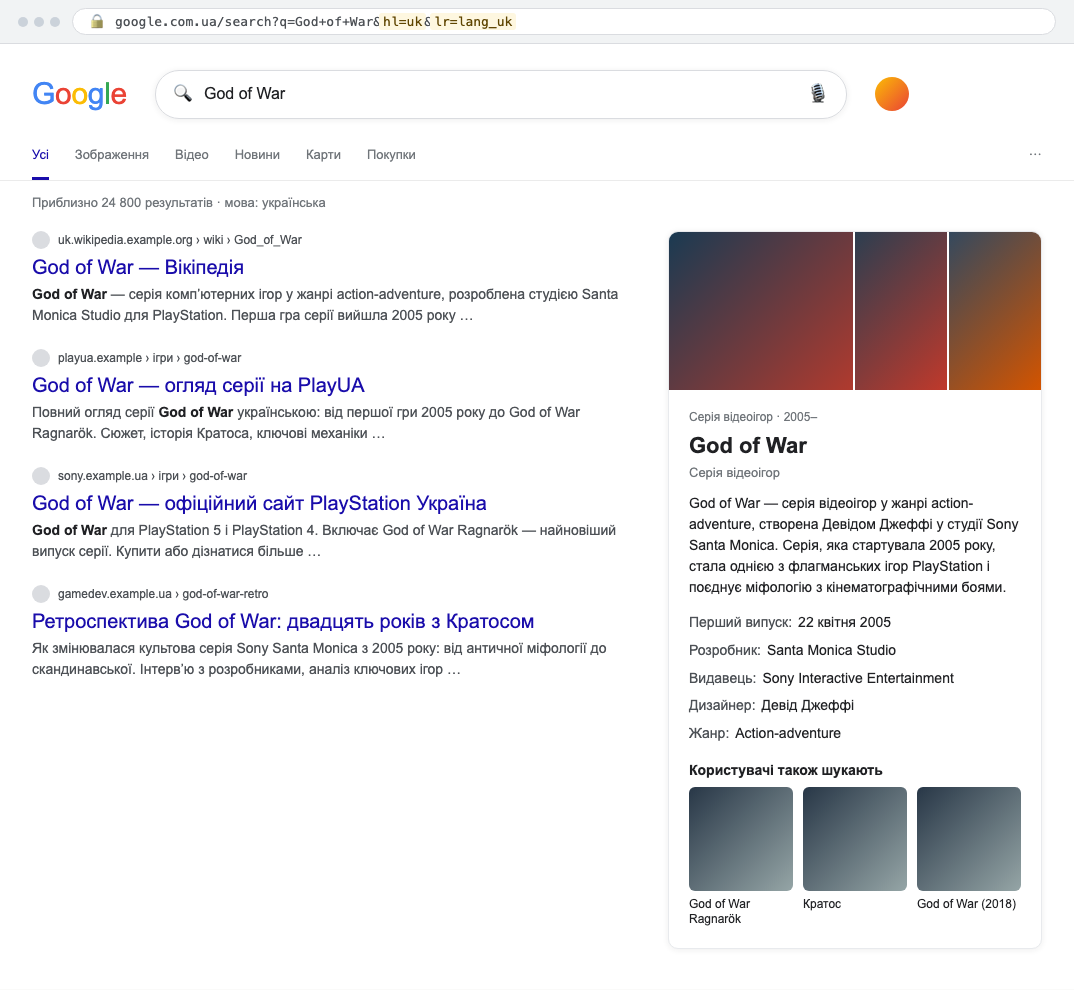
Task: Click the favicon next to uk.wikipedia.example.org
Action: click(41, 240)
